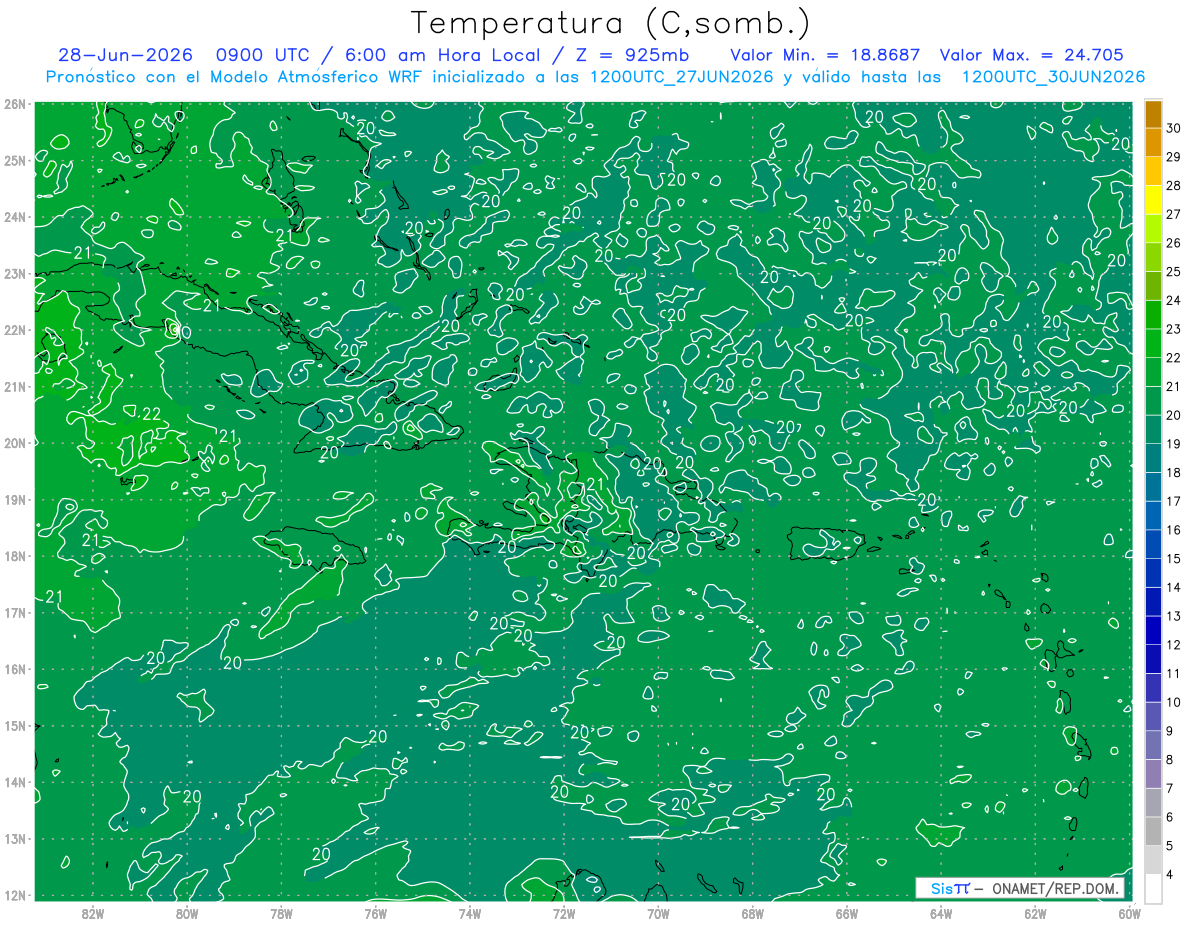This screenshot has width=1200, height=927.
Task: Click the "70W" longitude label
Action: point(658,913)
